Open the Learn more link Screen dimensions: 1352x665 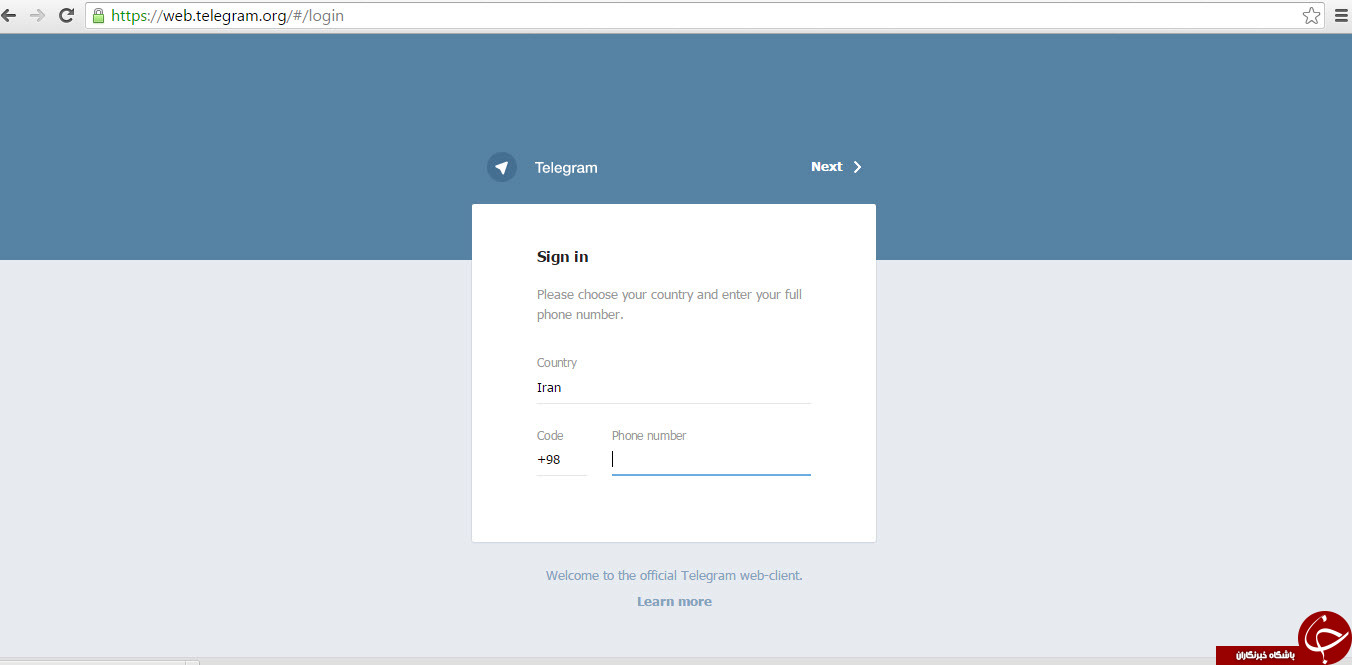pos(674,602)
